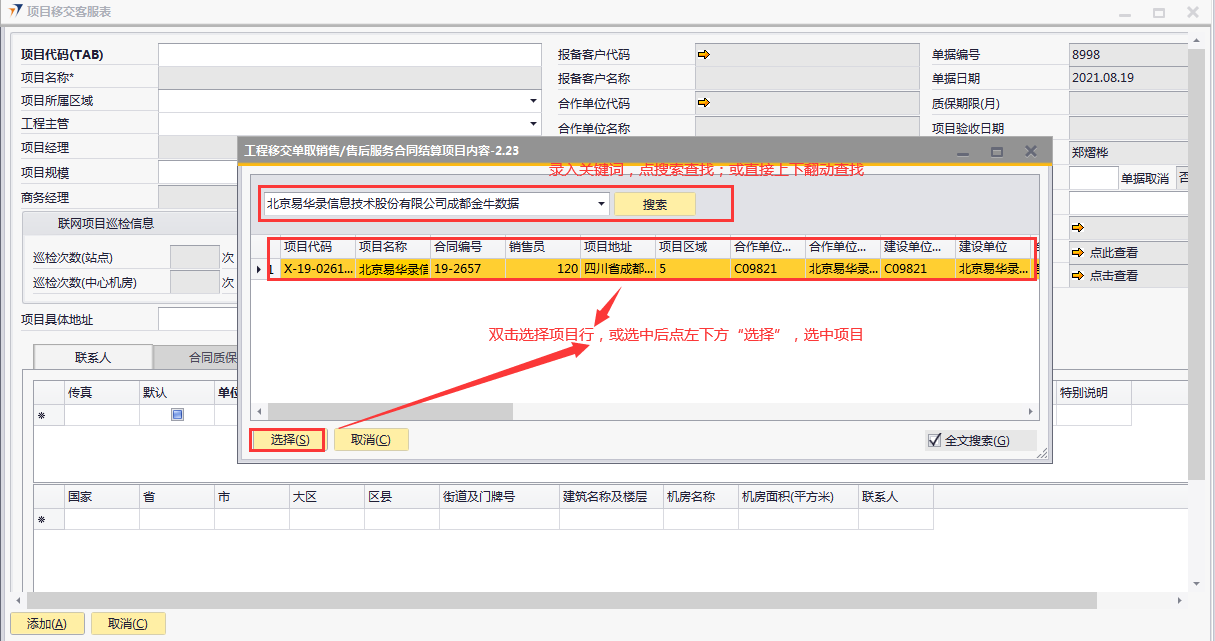Click the 选择(S) button
This screenshot has height=641, width=1215.
tap(284, 440)
